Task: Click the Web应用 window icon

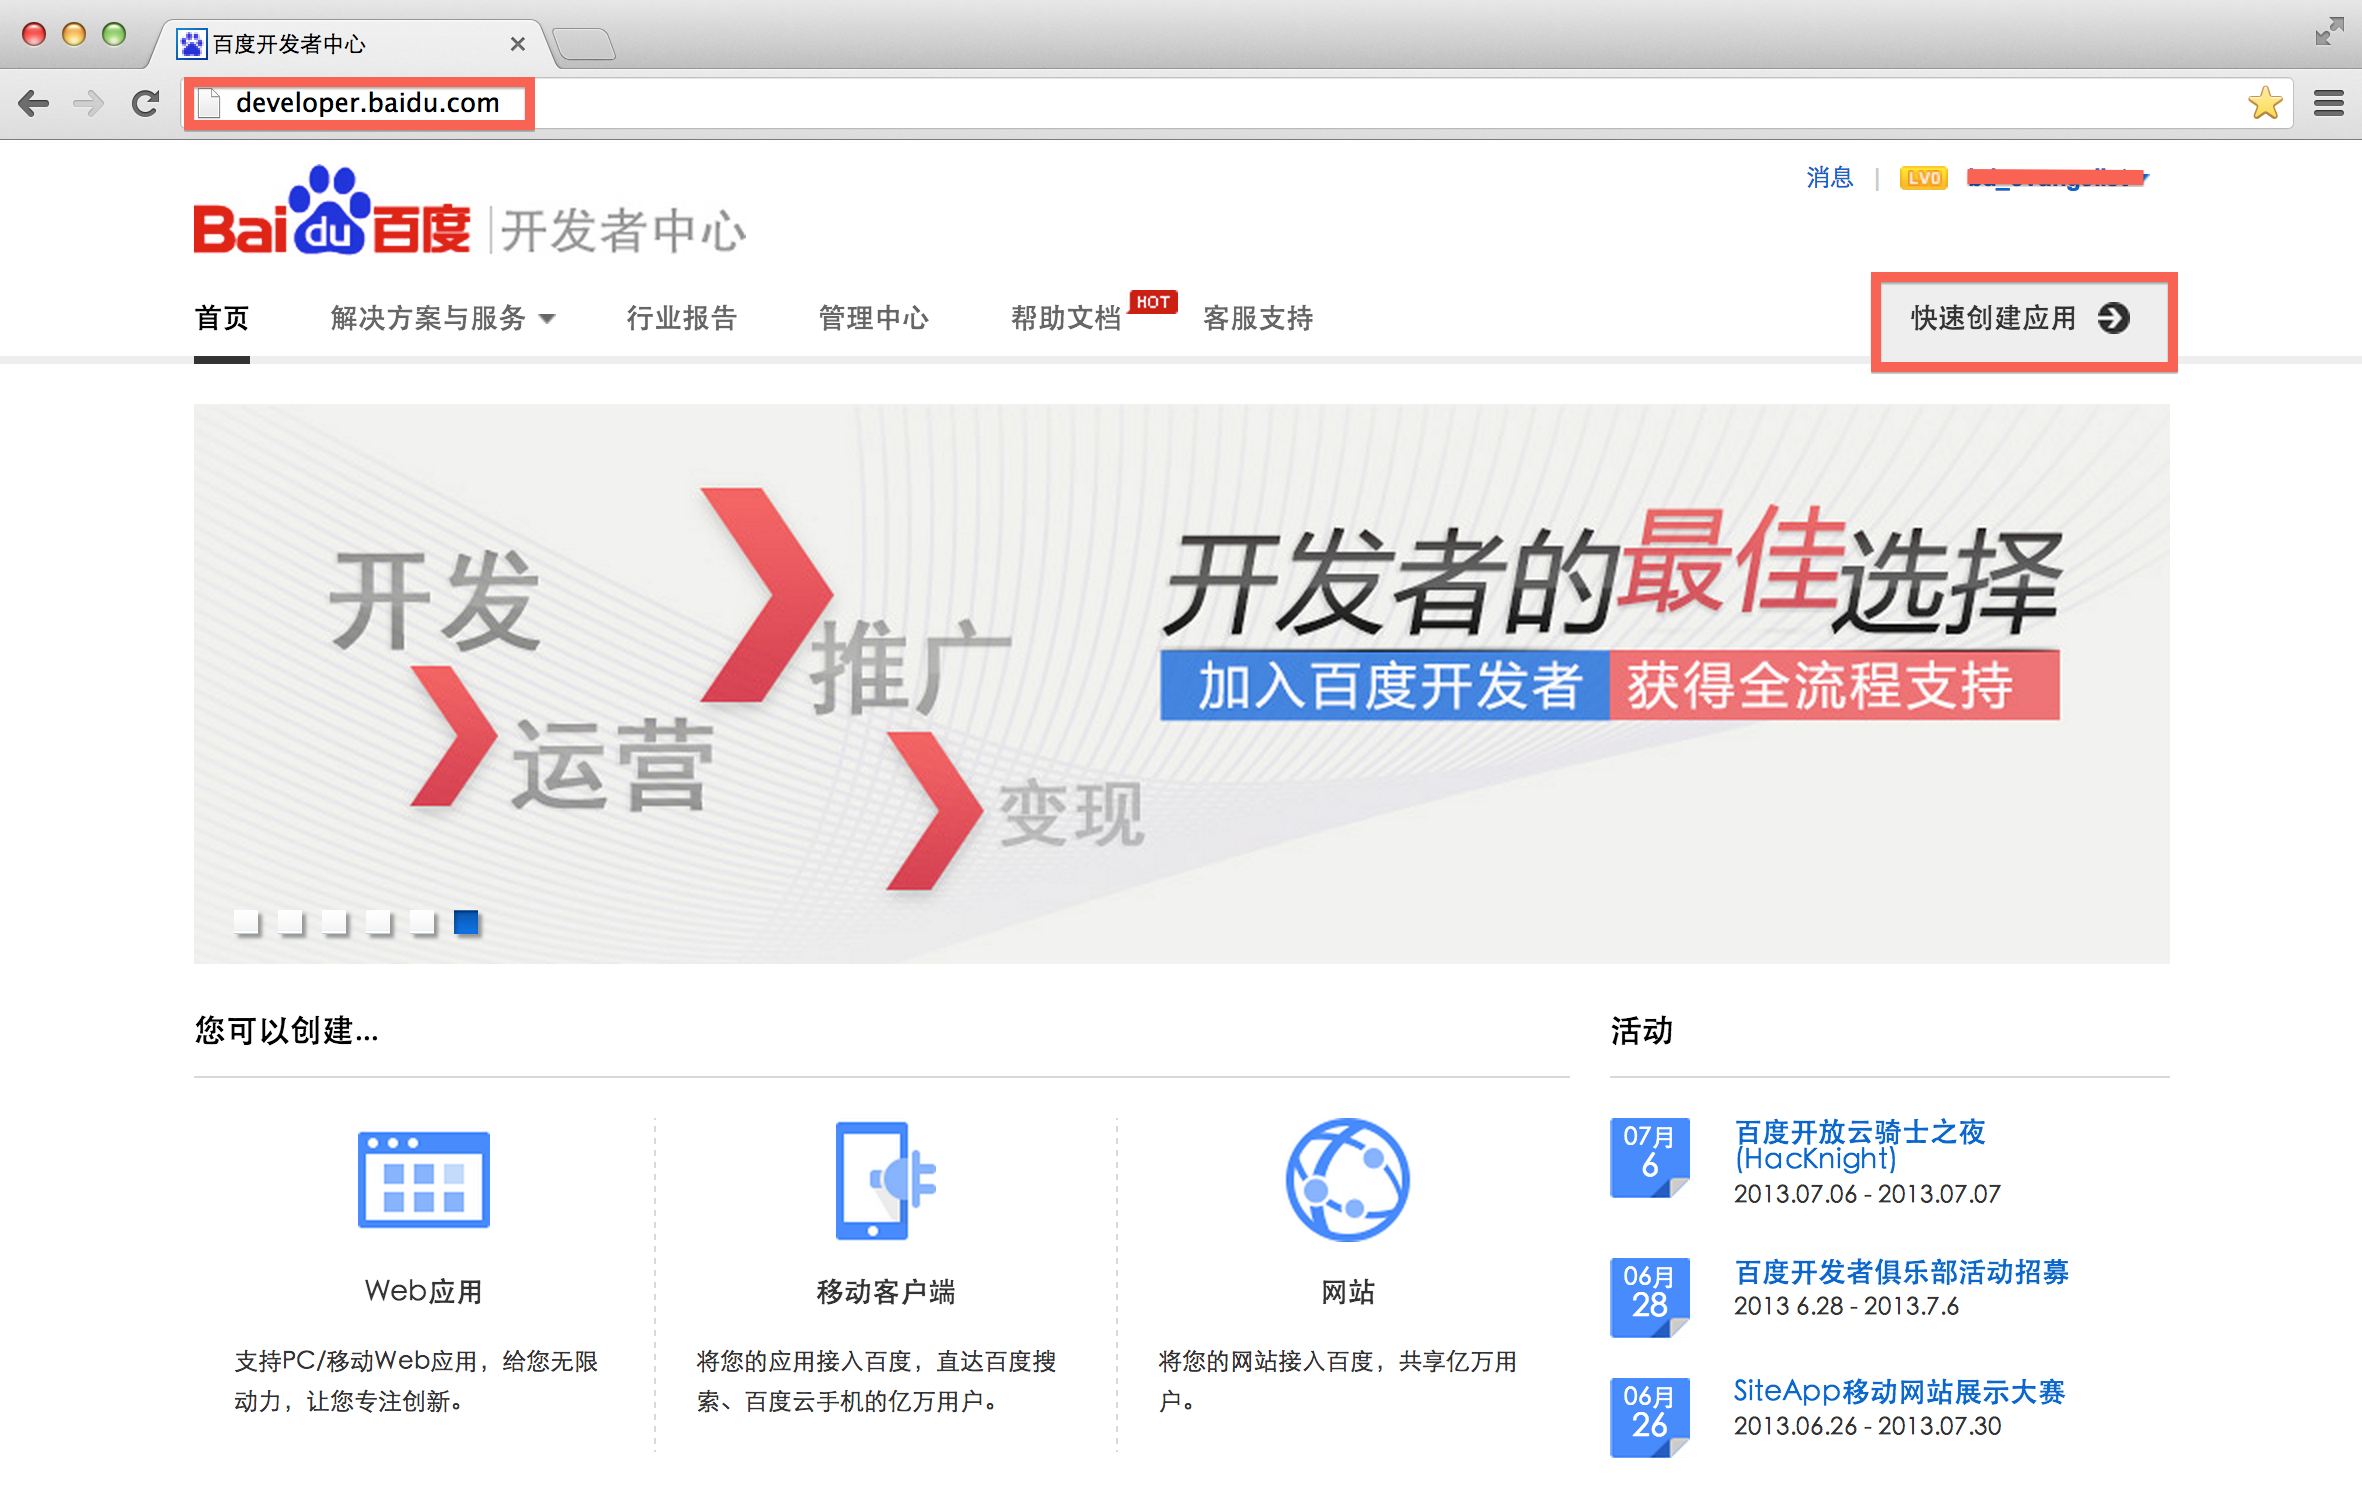Action: (x=424, y=1179)
